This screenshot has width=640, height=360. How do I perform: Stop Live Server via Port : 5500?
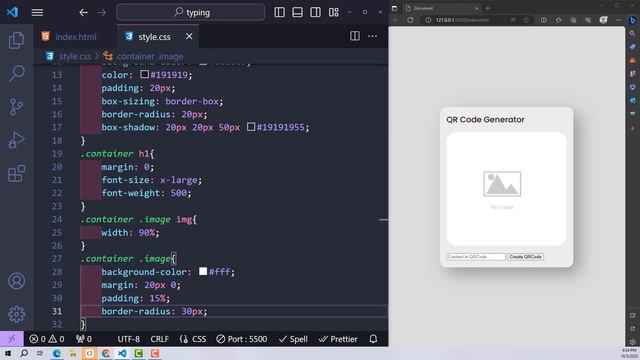[x=242, y=339]
